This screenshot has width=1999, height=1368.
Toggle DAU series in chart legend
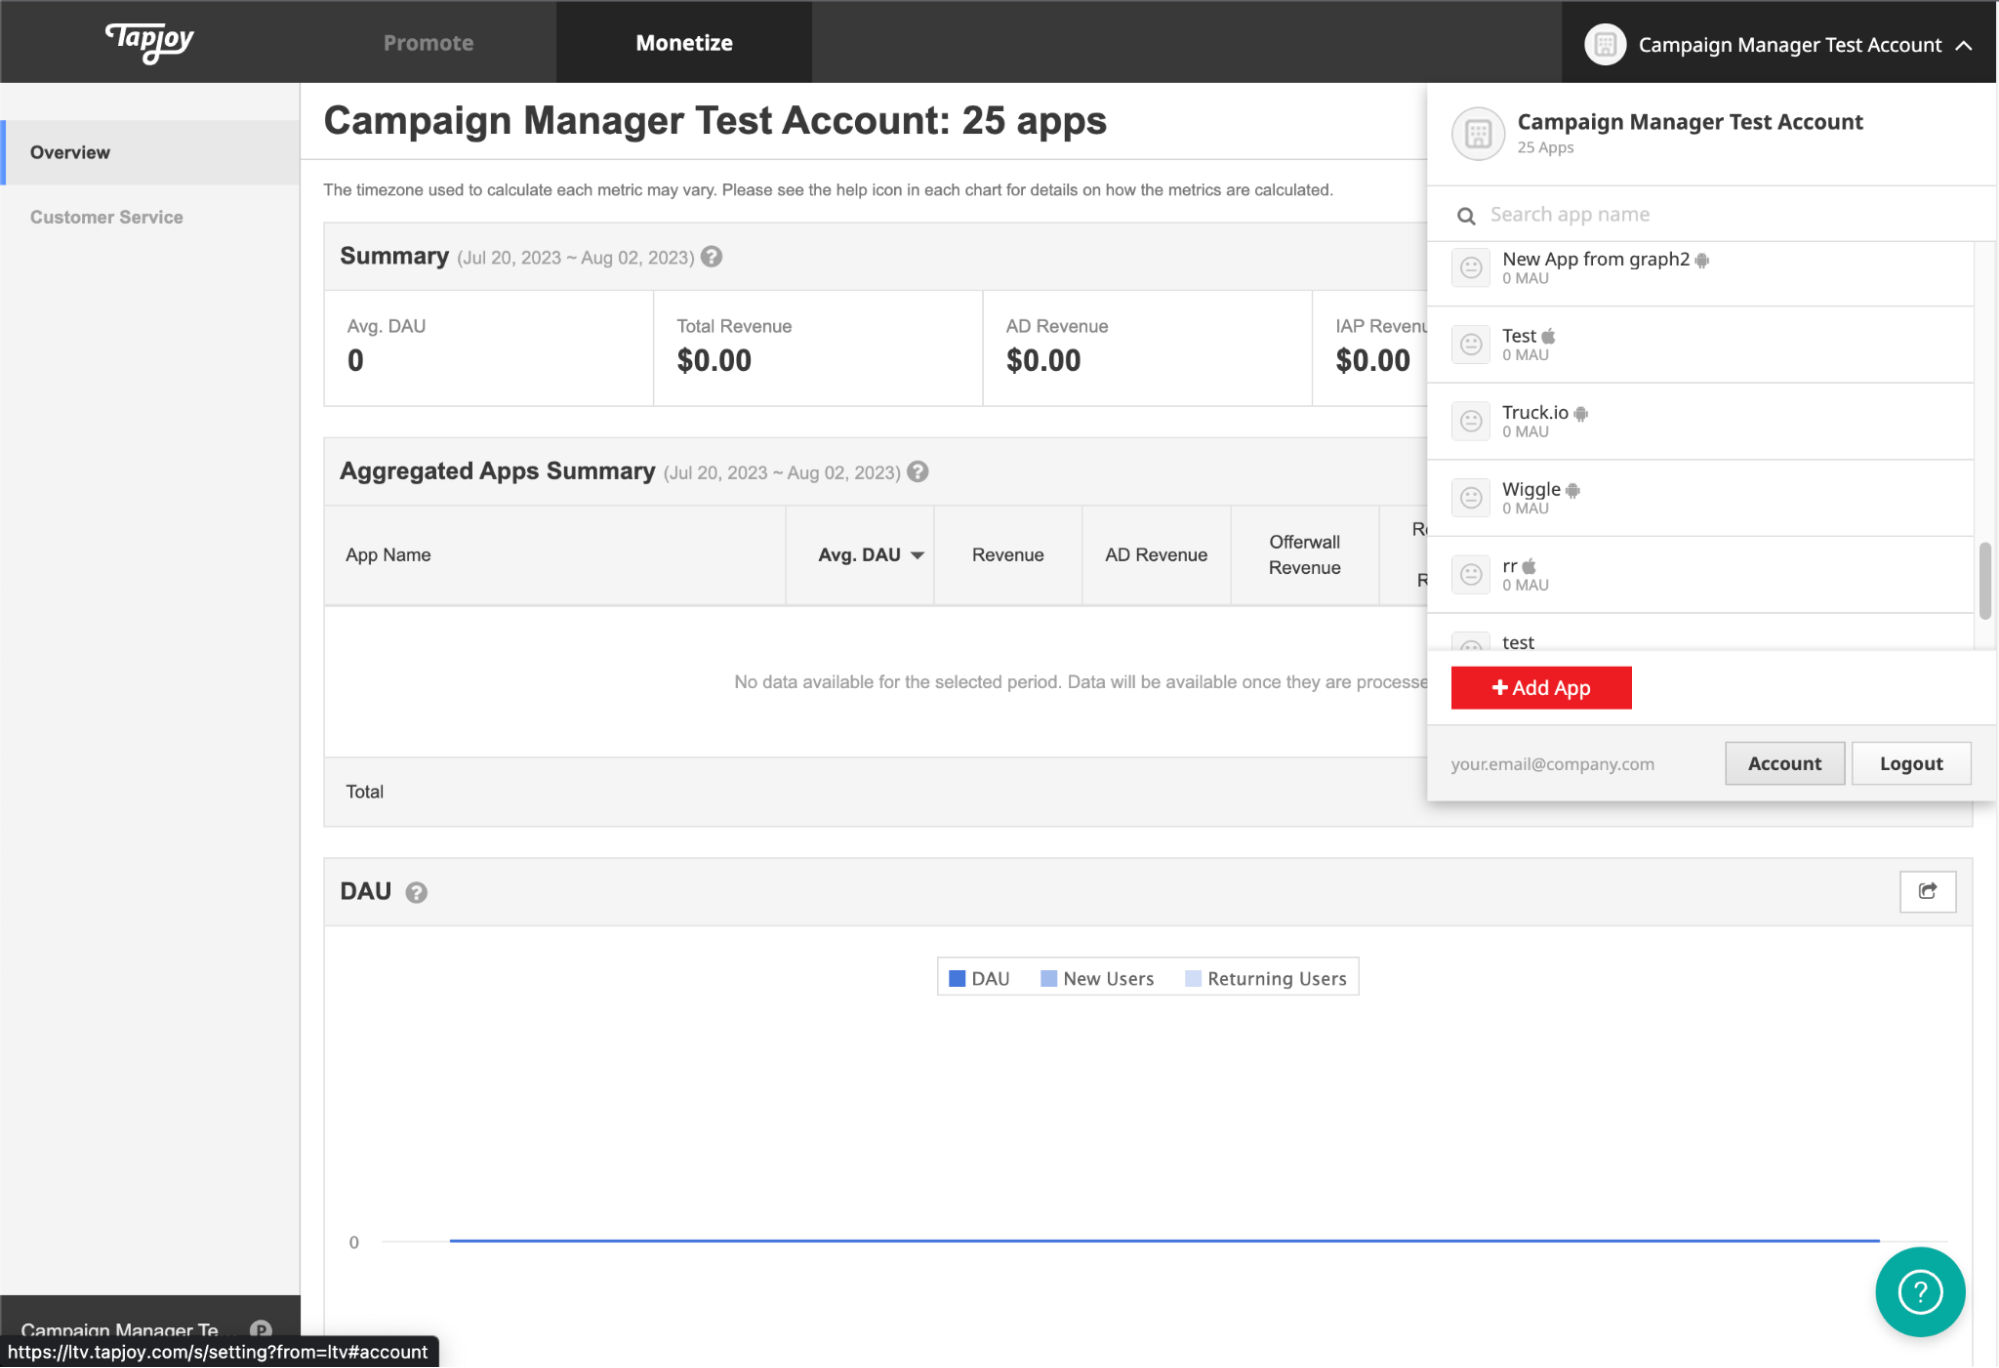click(979, 978)
